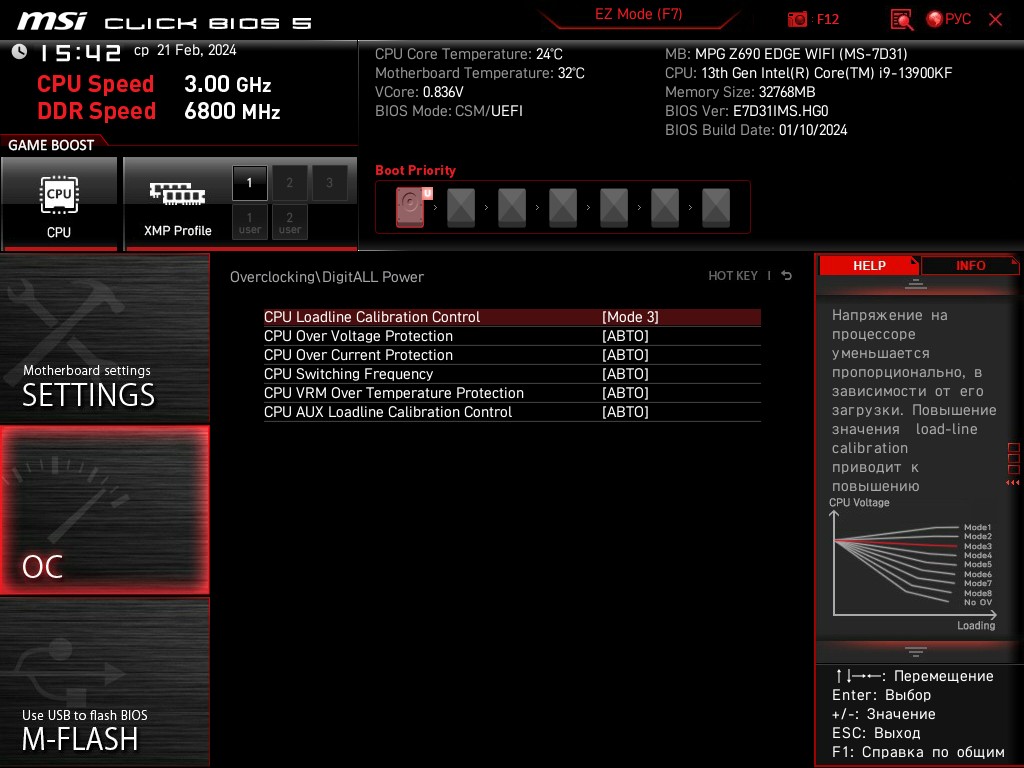Select XMP user profile 1
This screenshot has width=1024, height=768.
pos(249,222)
